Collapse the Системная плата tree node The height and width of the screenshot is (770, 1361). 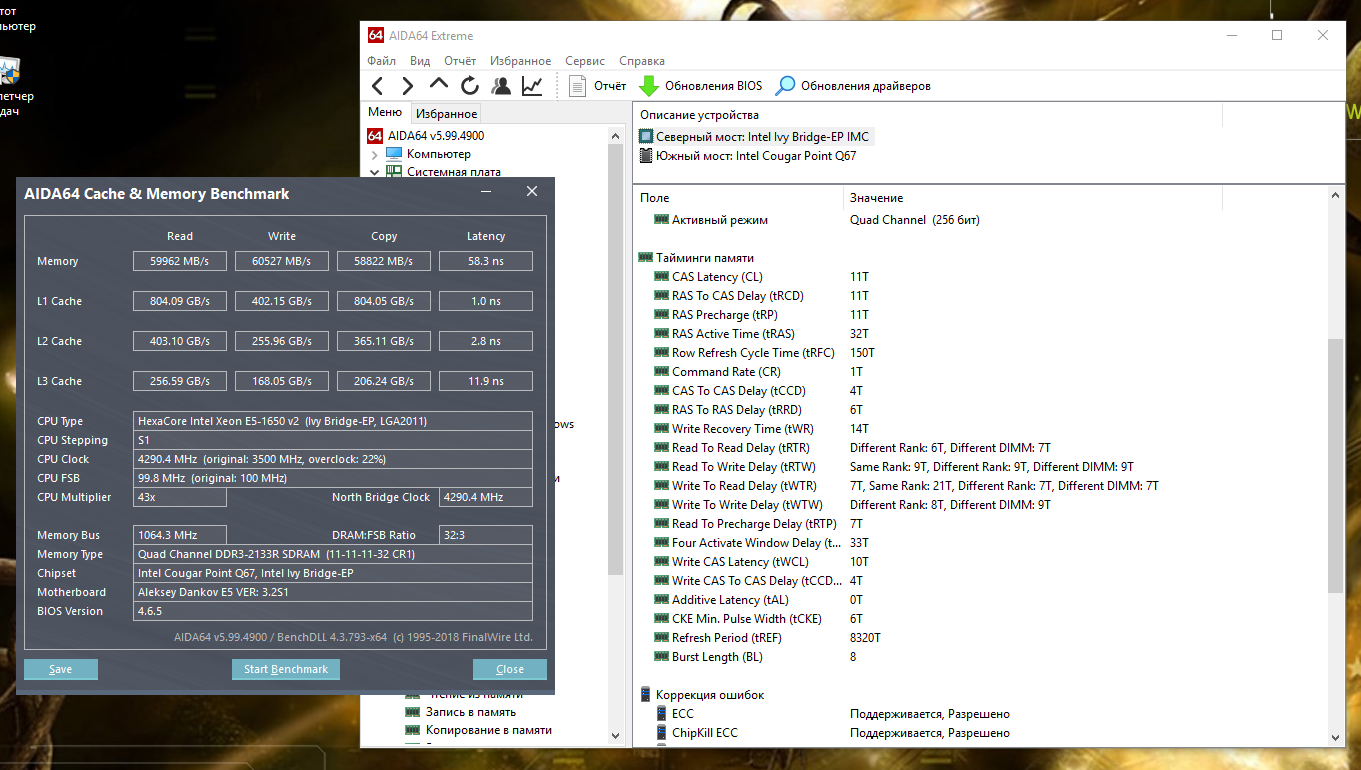pos(374,172)
